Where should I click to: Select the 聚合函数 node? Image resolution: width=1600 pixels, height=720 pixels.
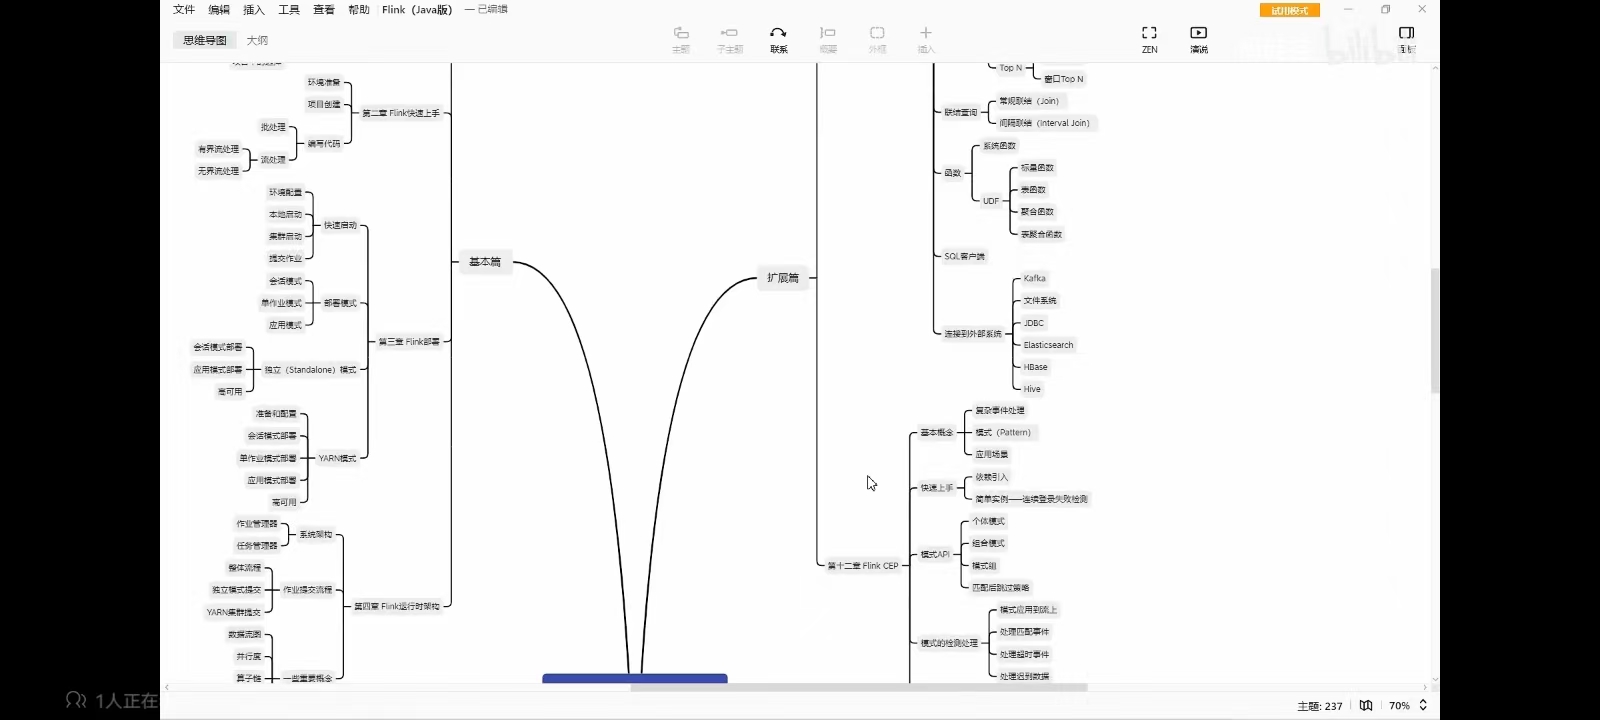pos(1037,212)
